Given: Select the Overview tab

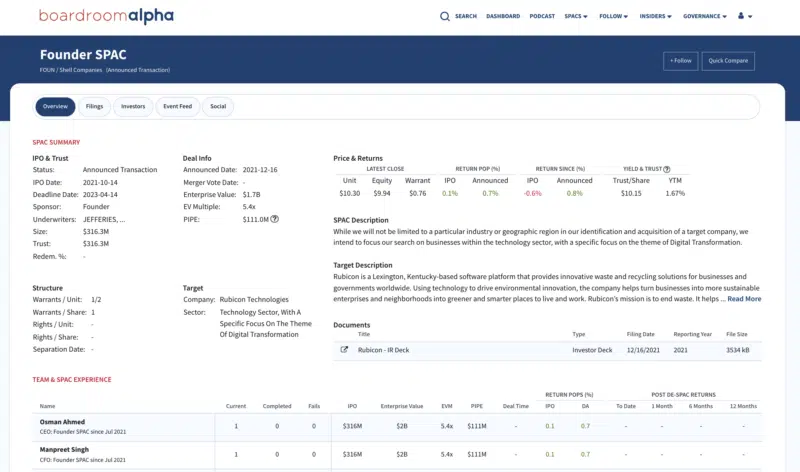Looking at the screenshot, I should click(x=55, y=107).
